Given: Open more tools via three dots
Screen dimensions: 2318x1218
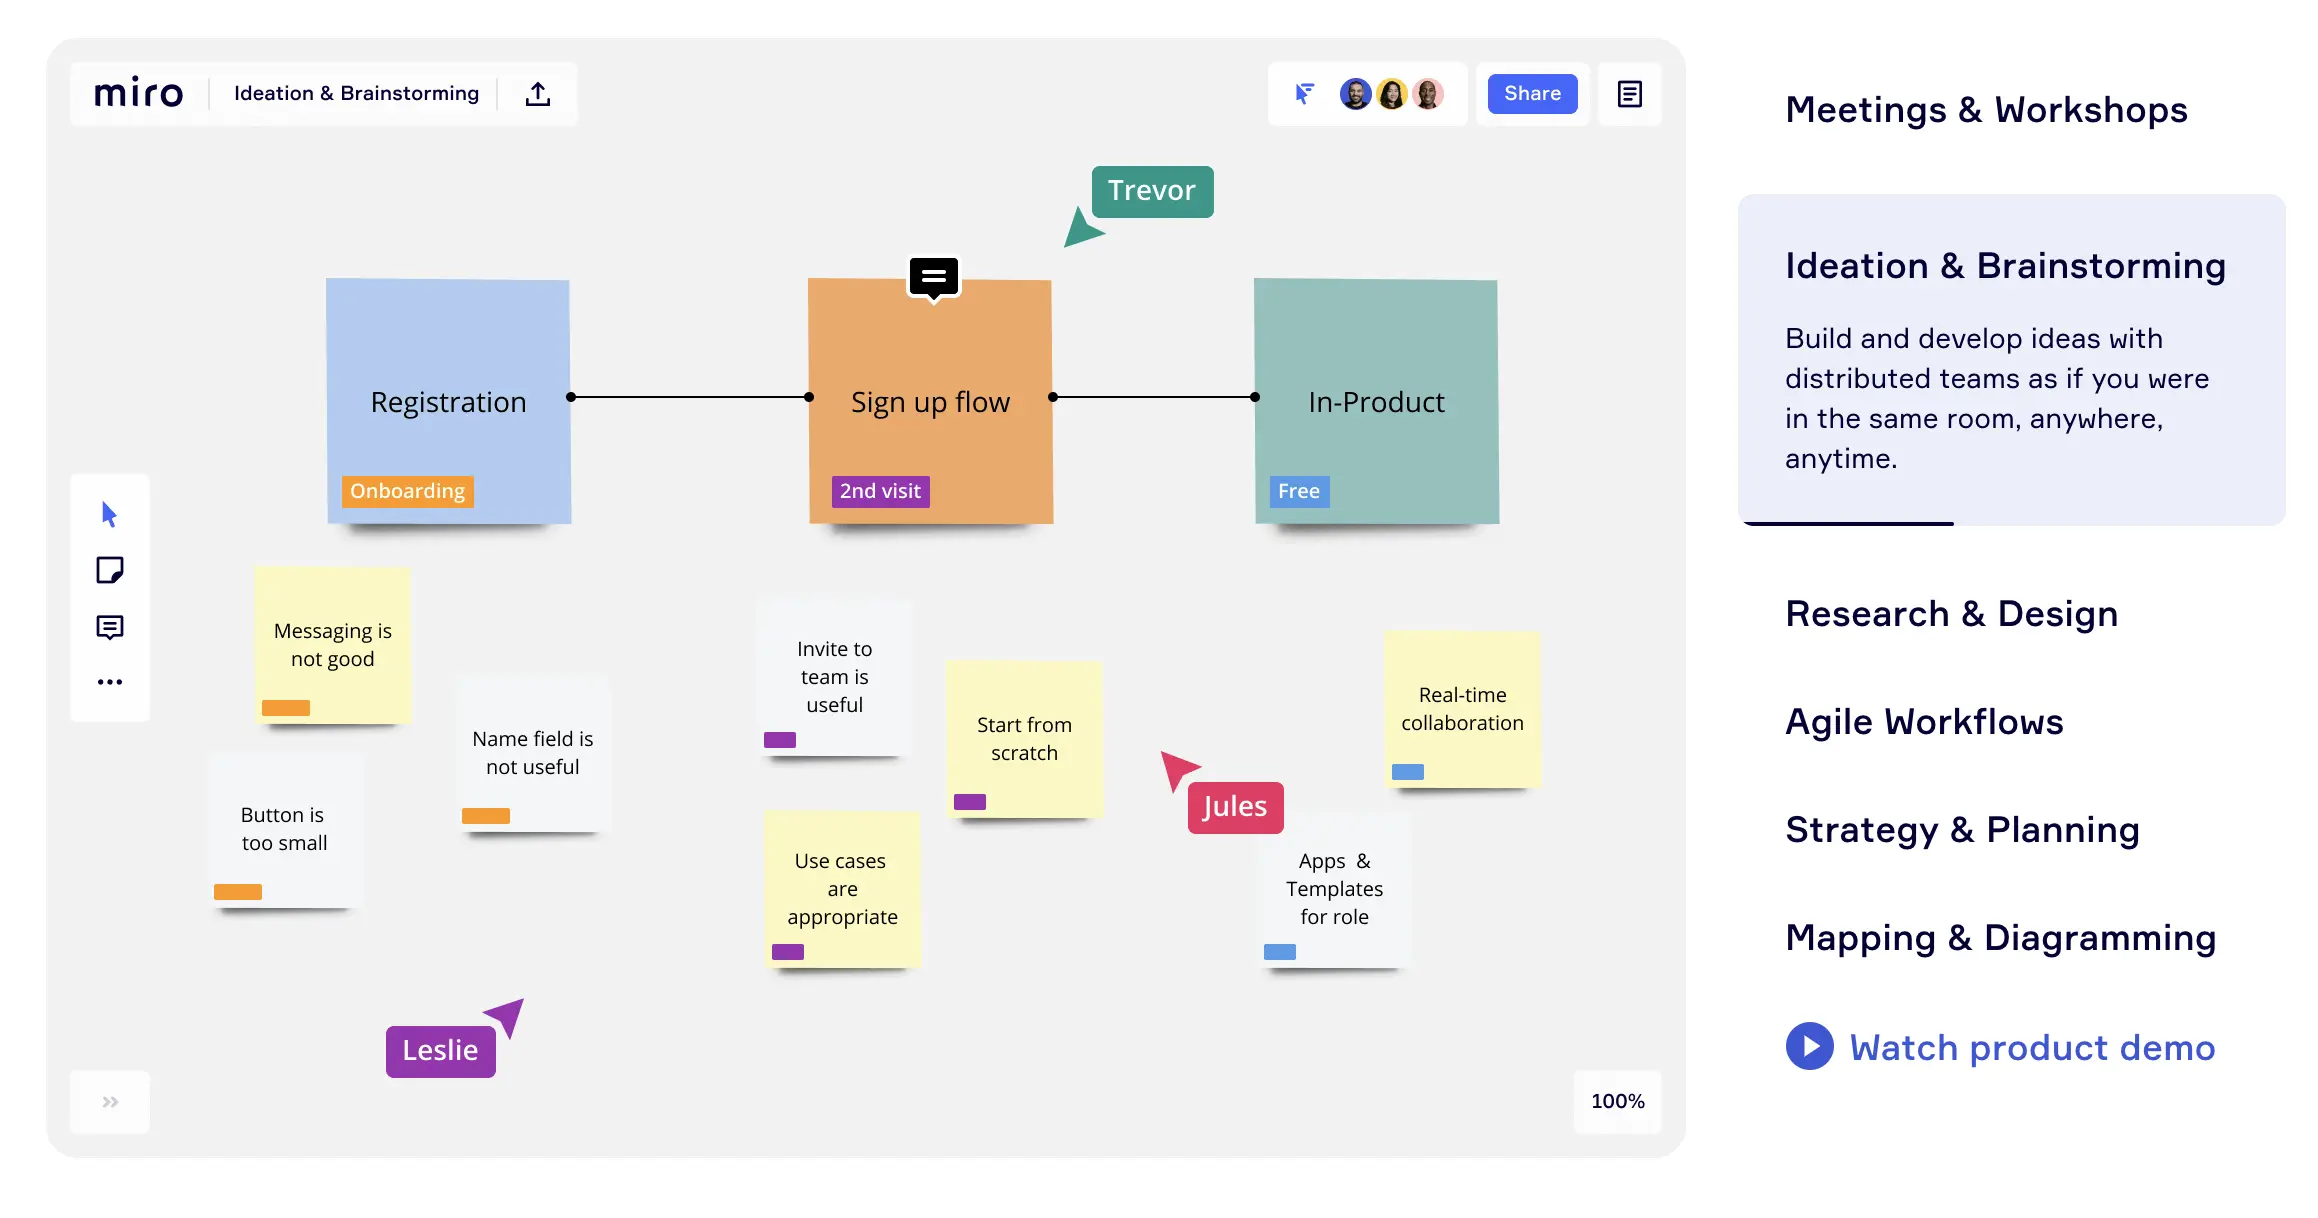Looking at the screenshot, I should [x=110, y=682].
